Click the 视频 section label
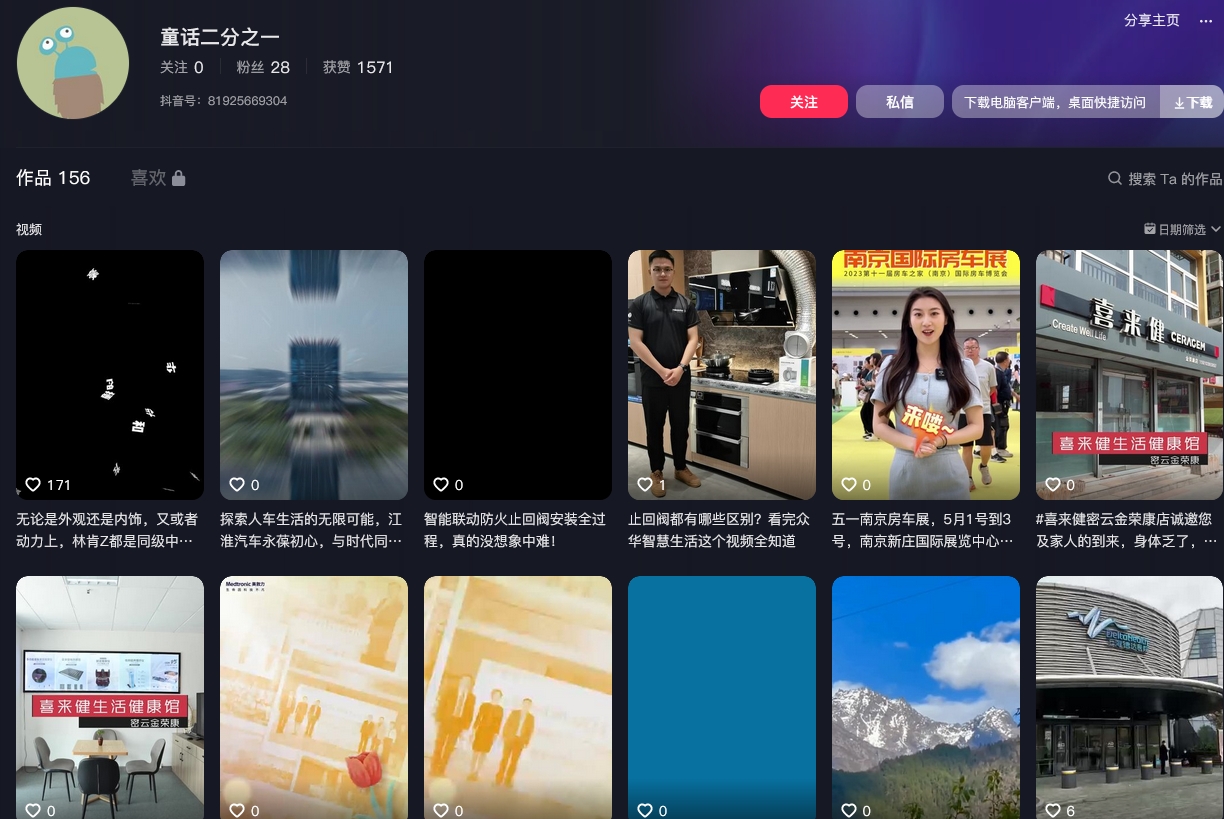 (x=29, y=229)
